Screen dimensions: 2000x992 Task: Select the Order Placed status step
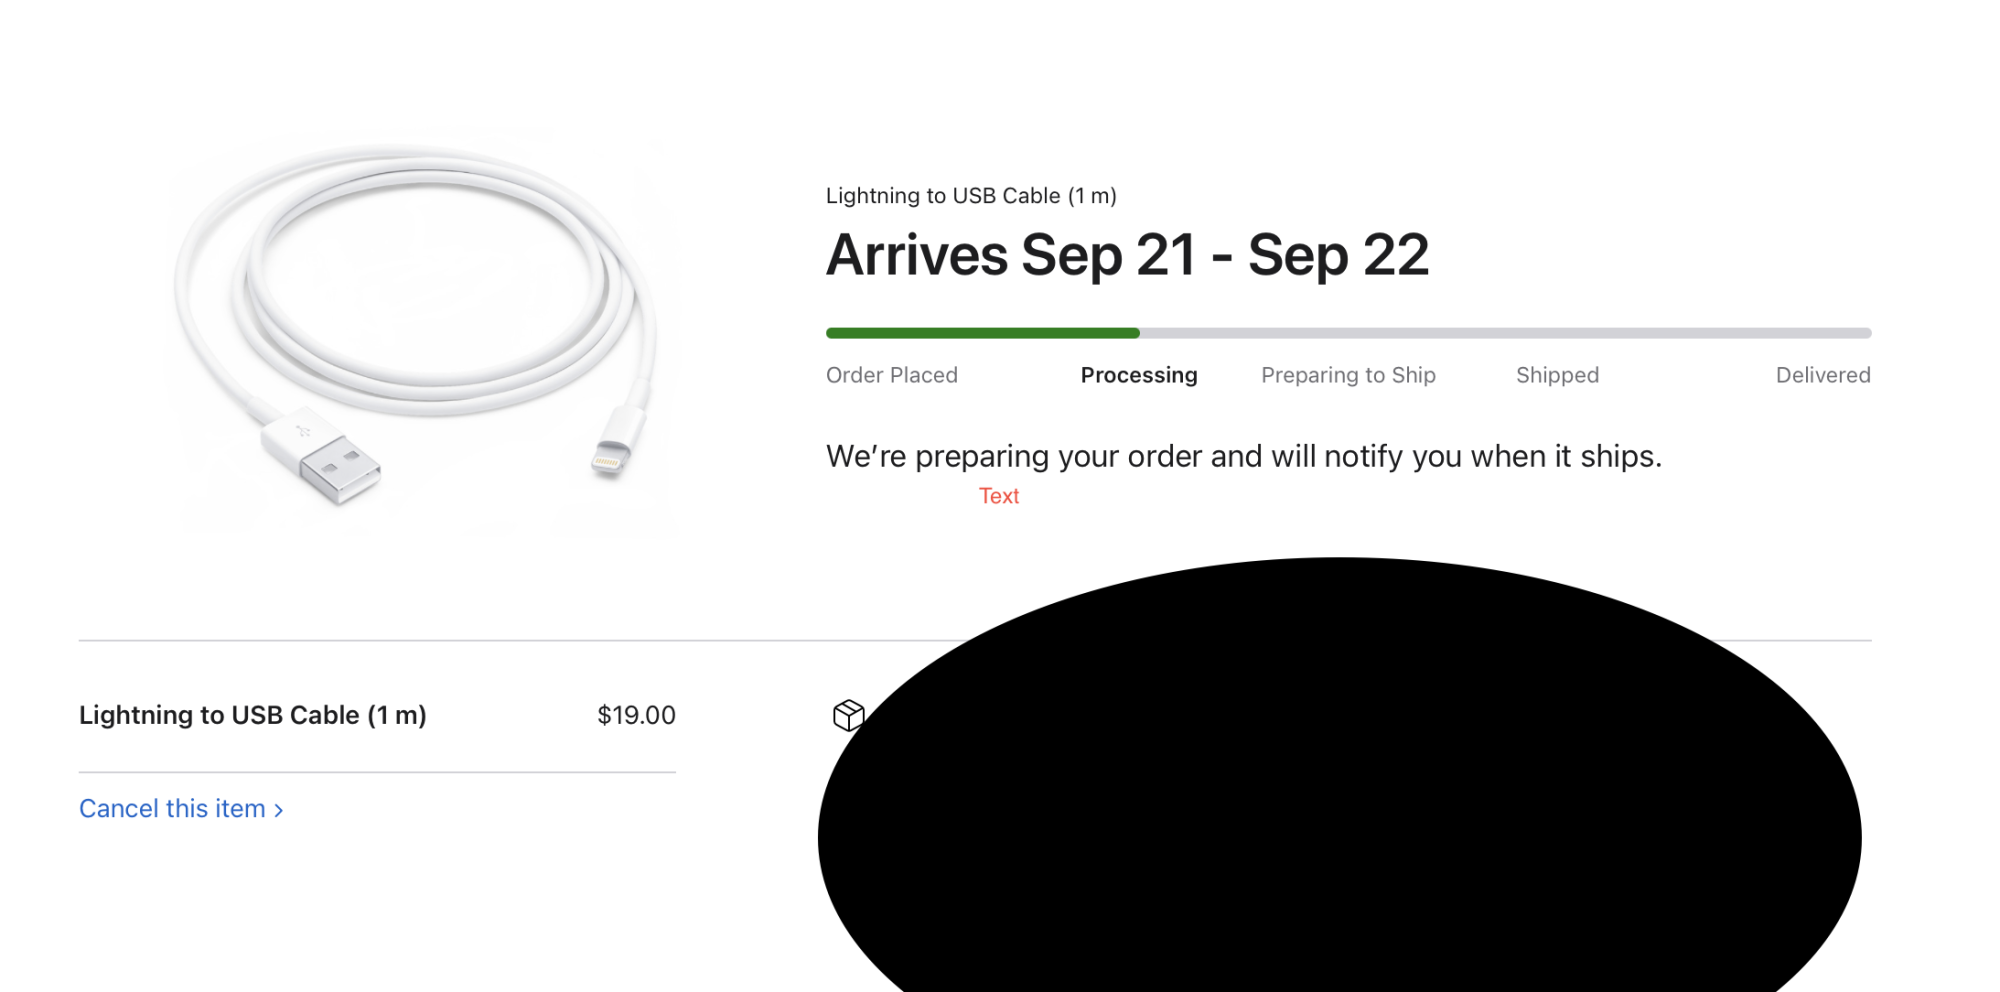click(x=891, y=375)
